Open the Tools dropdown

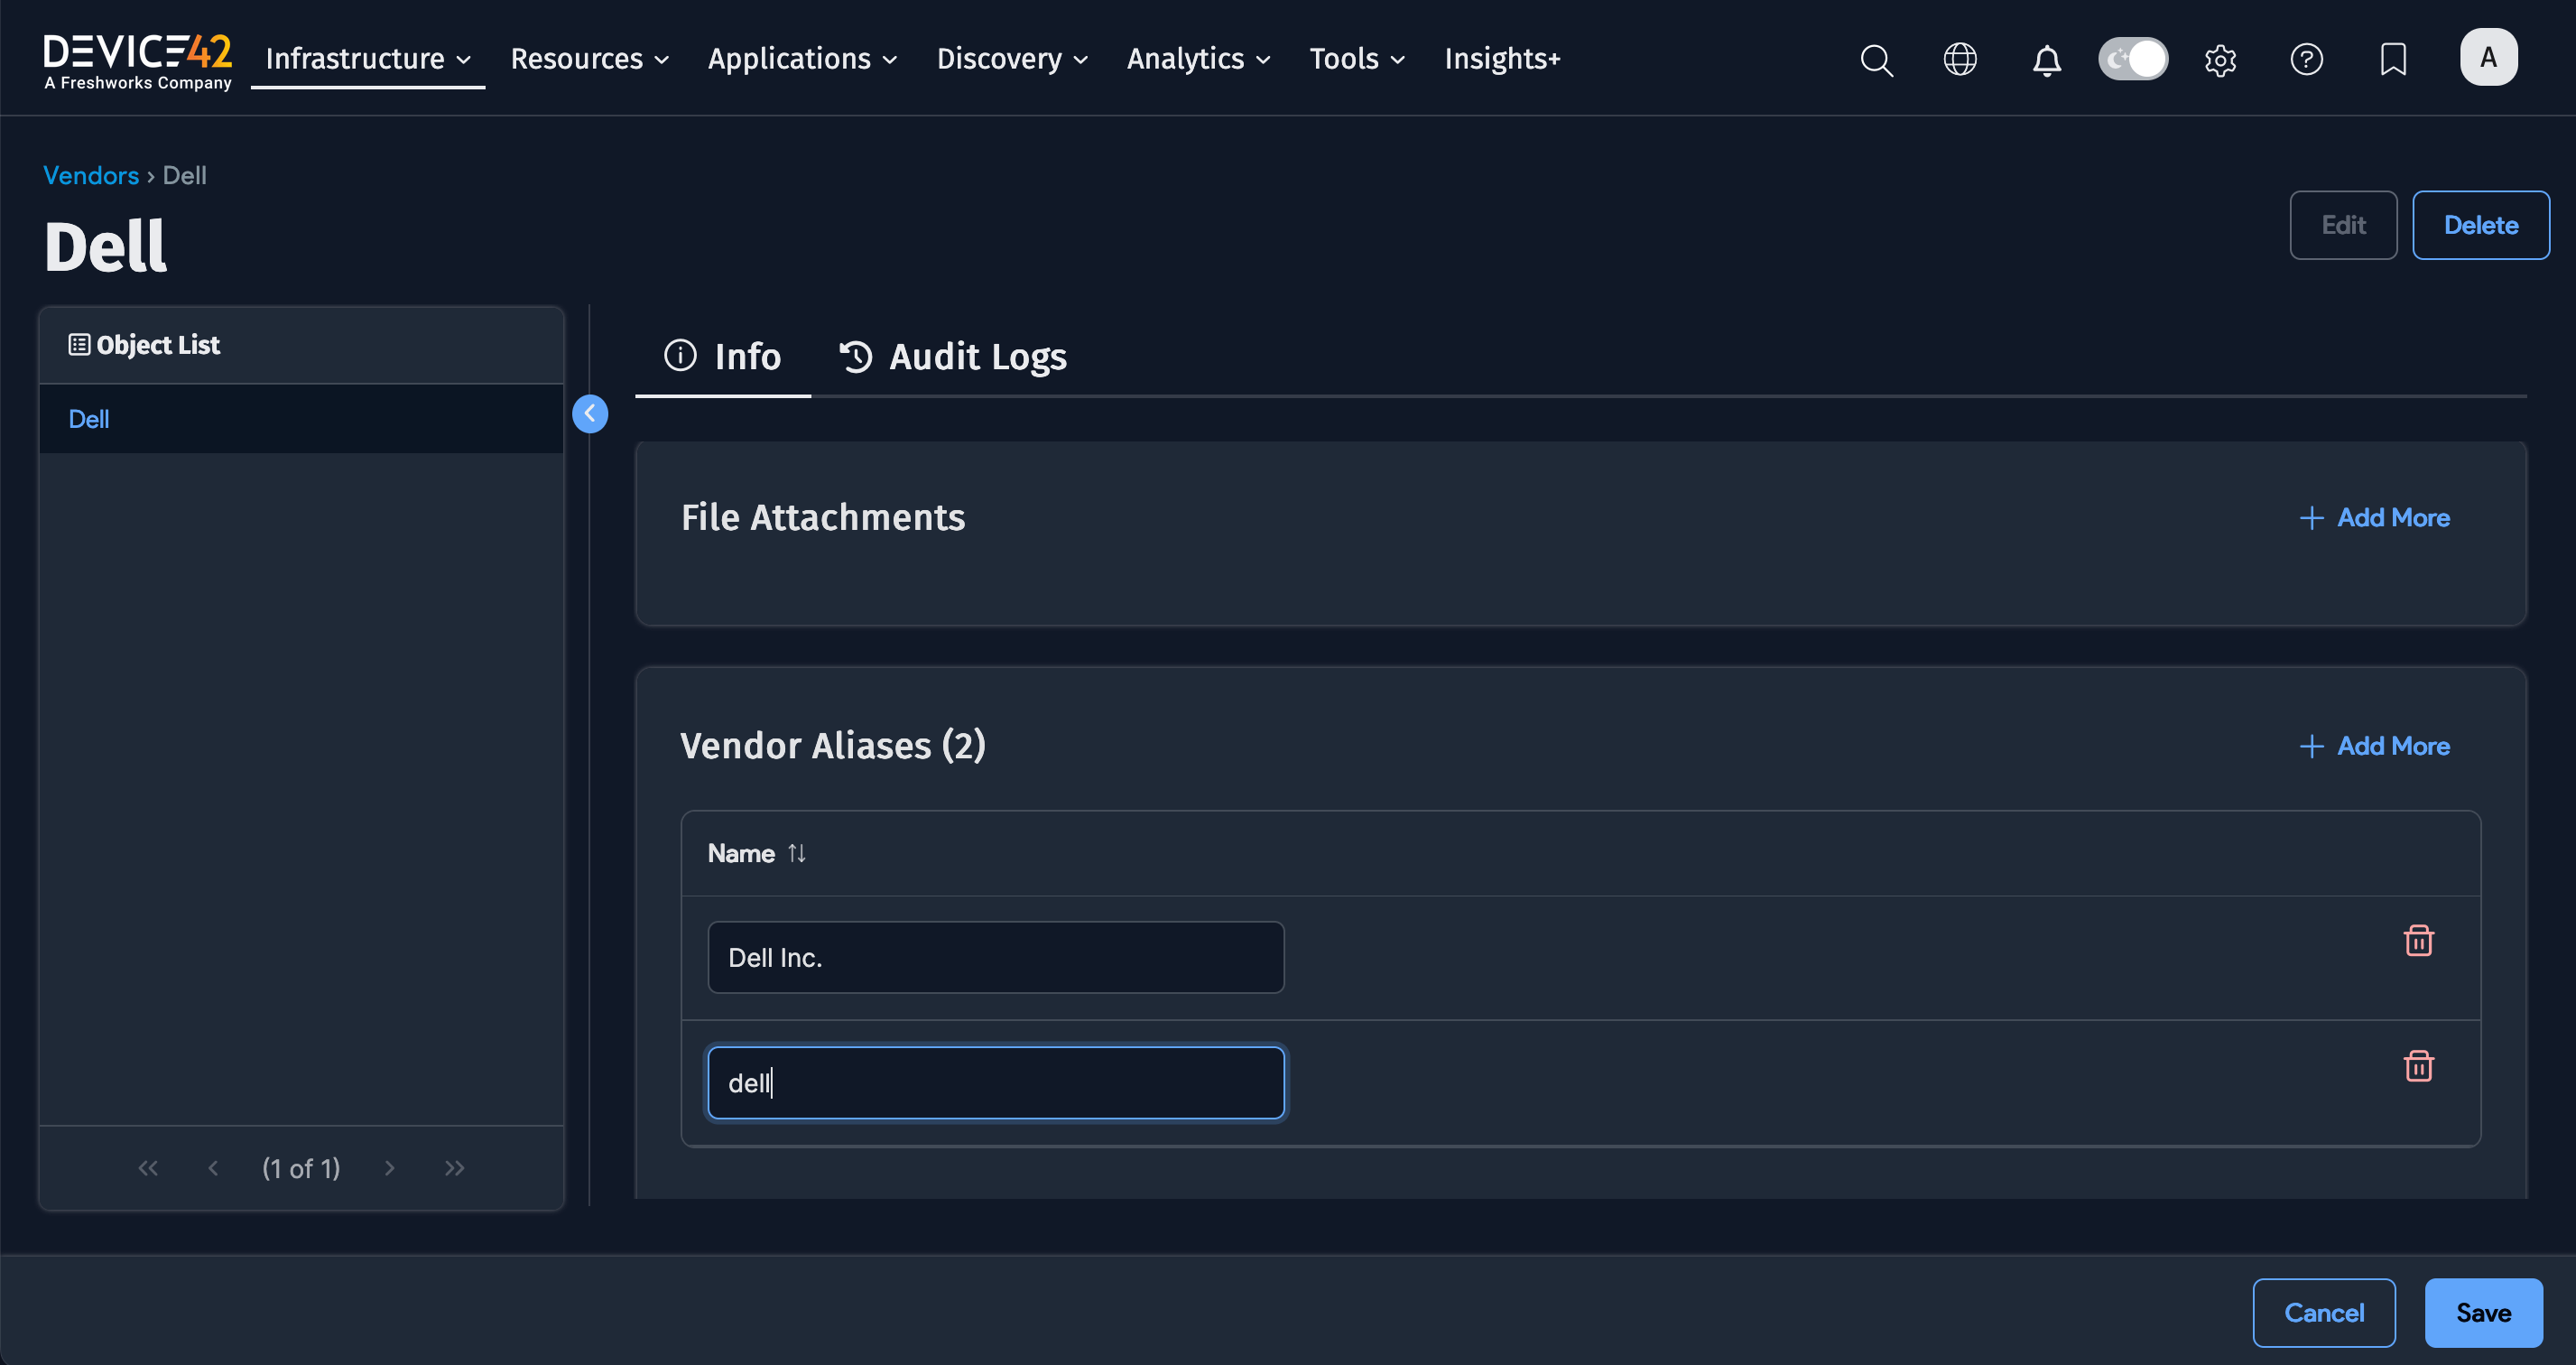tap(1356, 58)
